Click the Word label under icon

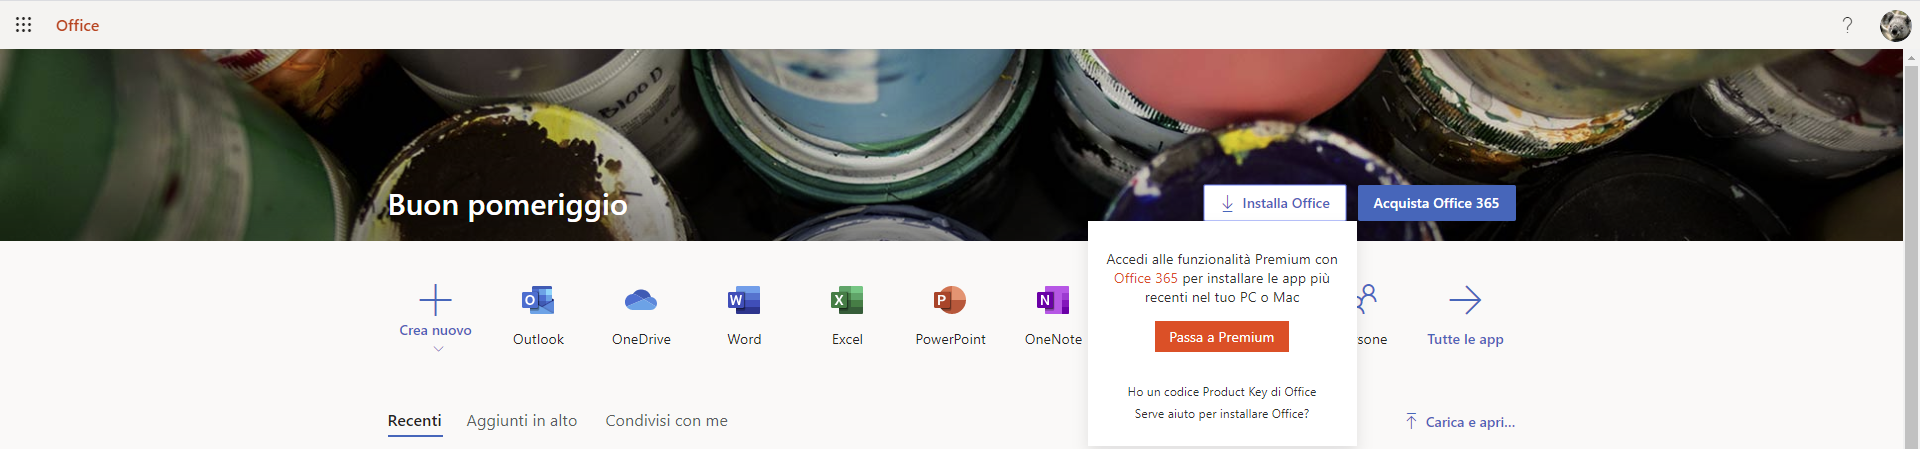point(744,339)
